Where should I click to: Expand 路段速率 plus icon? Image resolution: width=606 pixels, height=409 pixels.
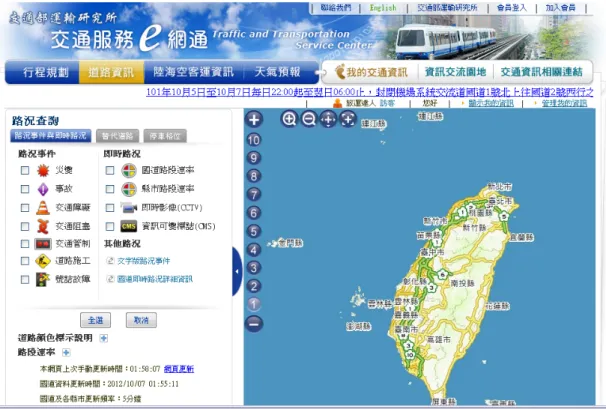click(x=66, y=352)
